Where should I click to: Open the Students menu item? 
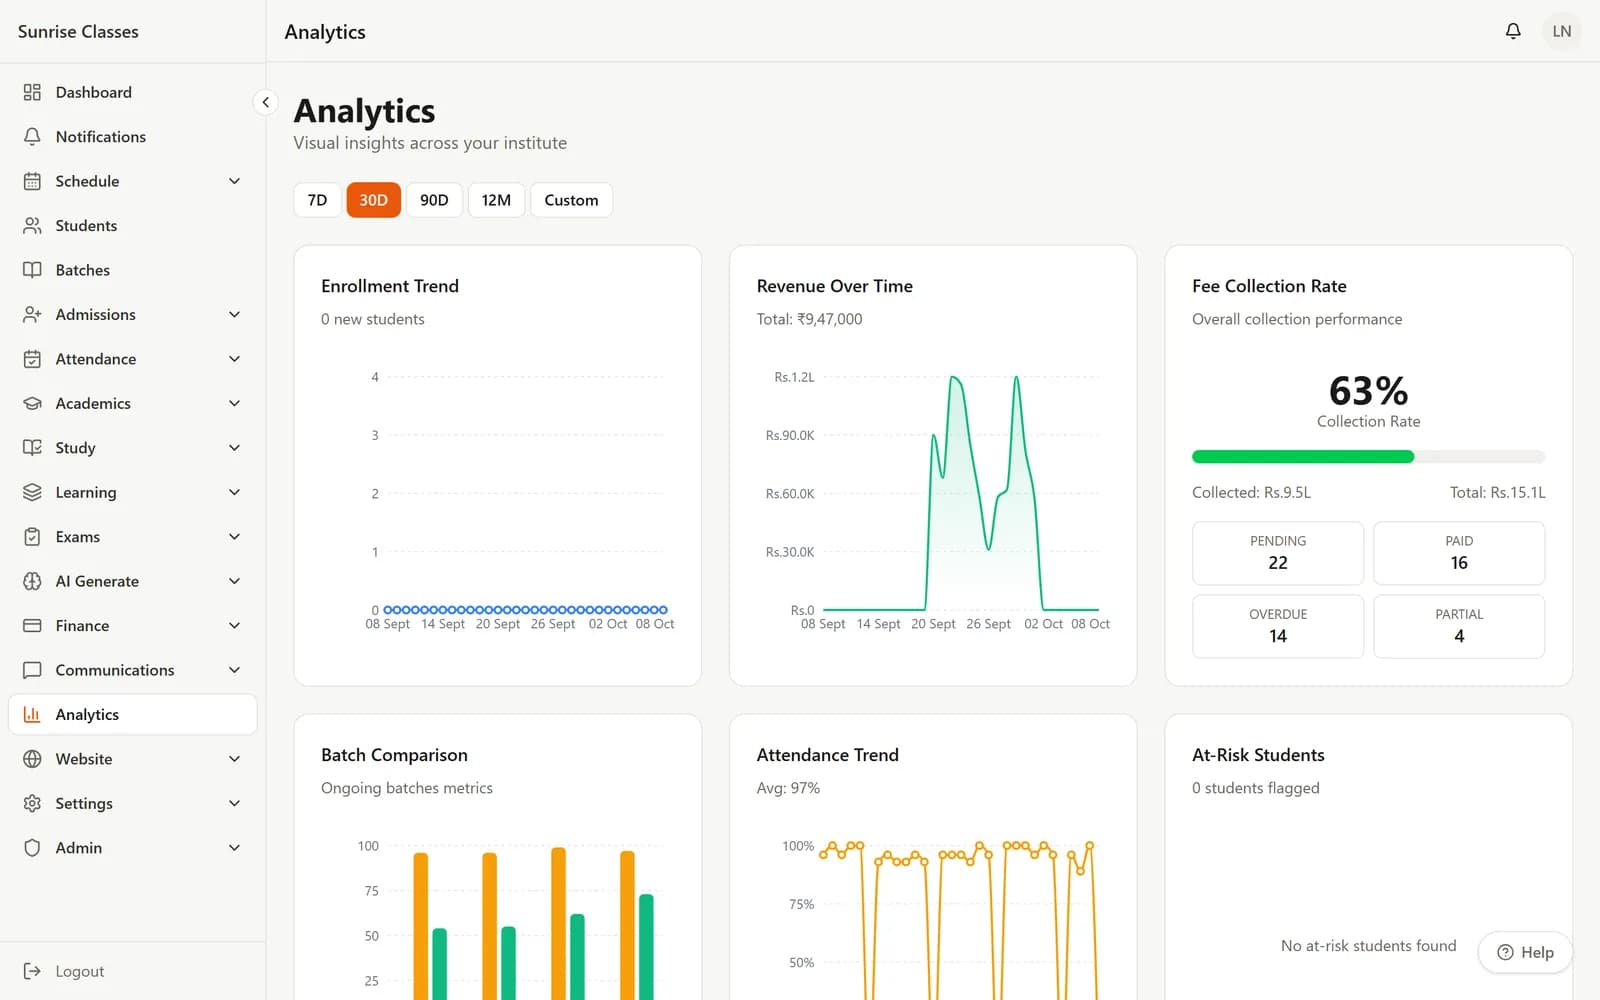click(133, 226)
